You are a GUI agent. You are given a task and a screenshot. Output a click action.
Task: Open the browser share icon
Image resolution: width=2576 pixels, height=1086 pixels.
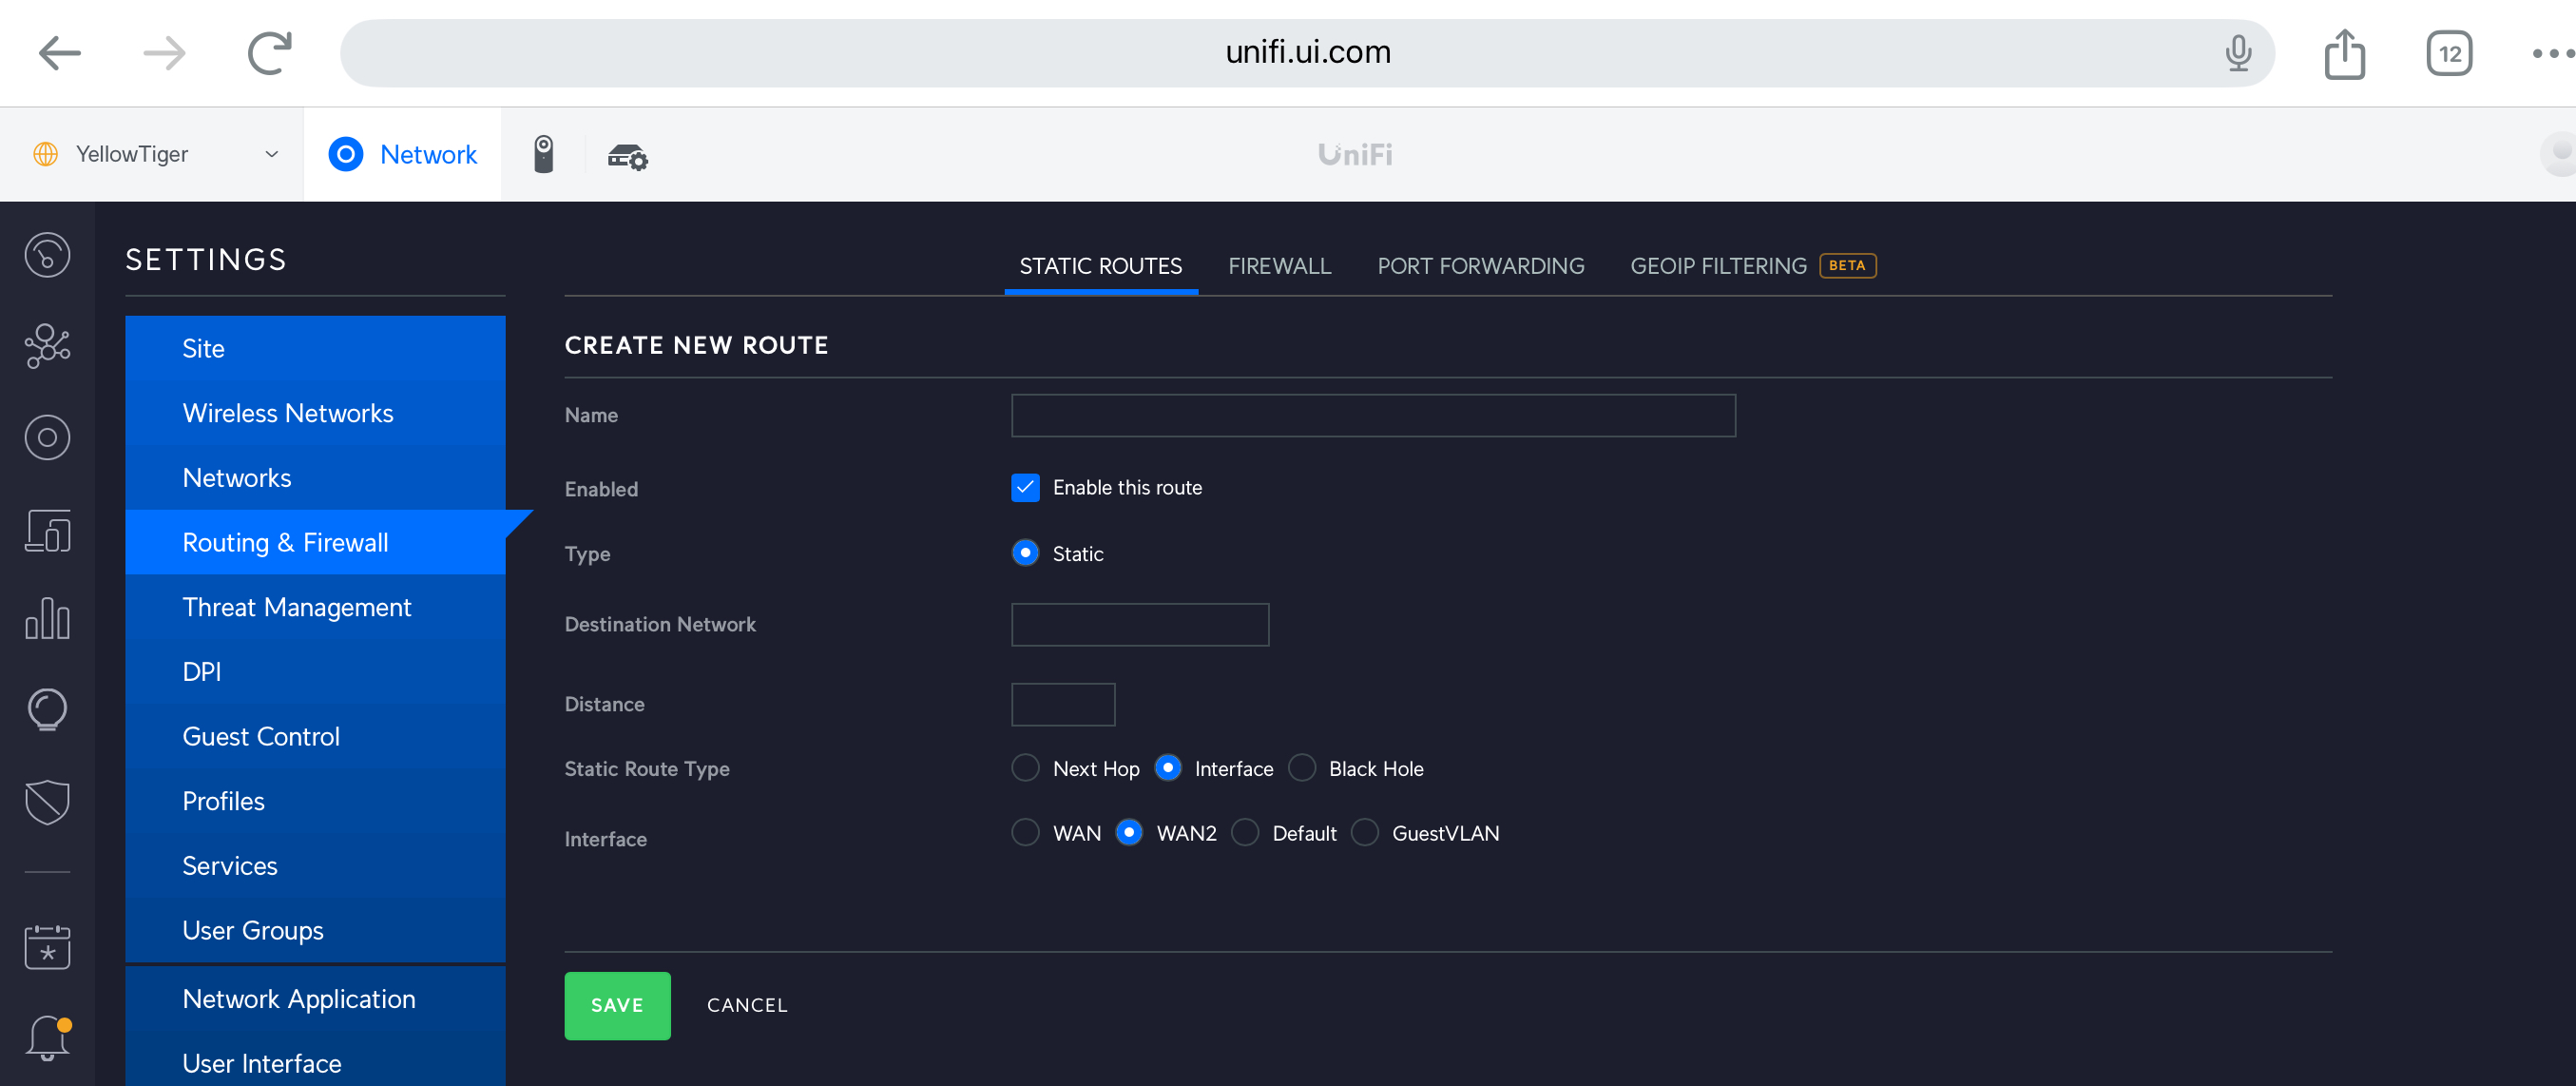2344,53
